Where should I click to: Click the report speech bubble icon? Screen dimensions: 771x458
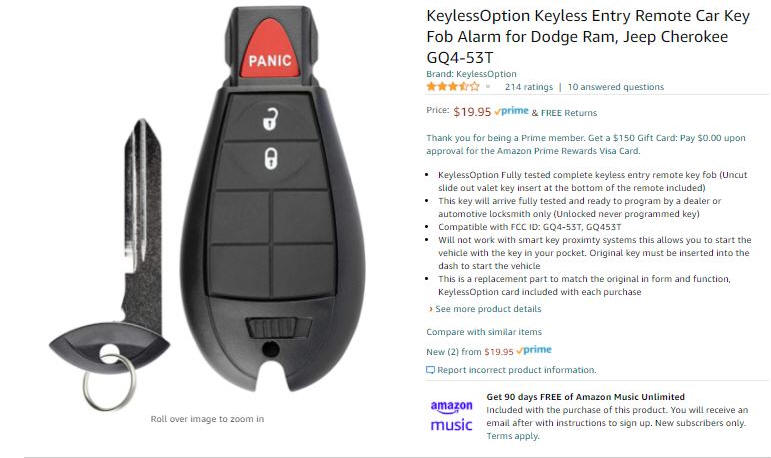coord(430,370)
